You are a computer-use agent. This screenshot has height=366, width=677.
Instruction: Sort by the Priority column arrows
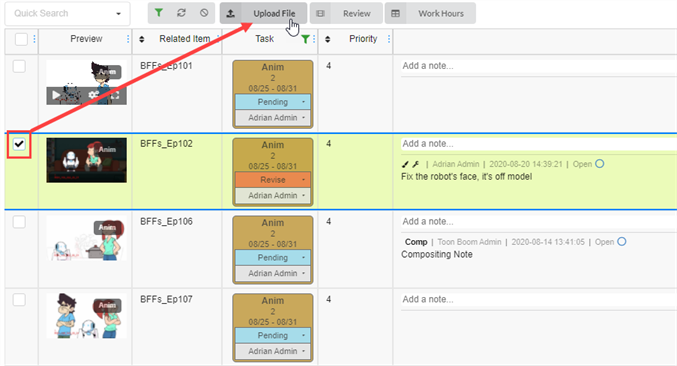pyautogui.click(x=327, y=39)
